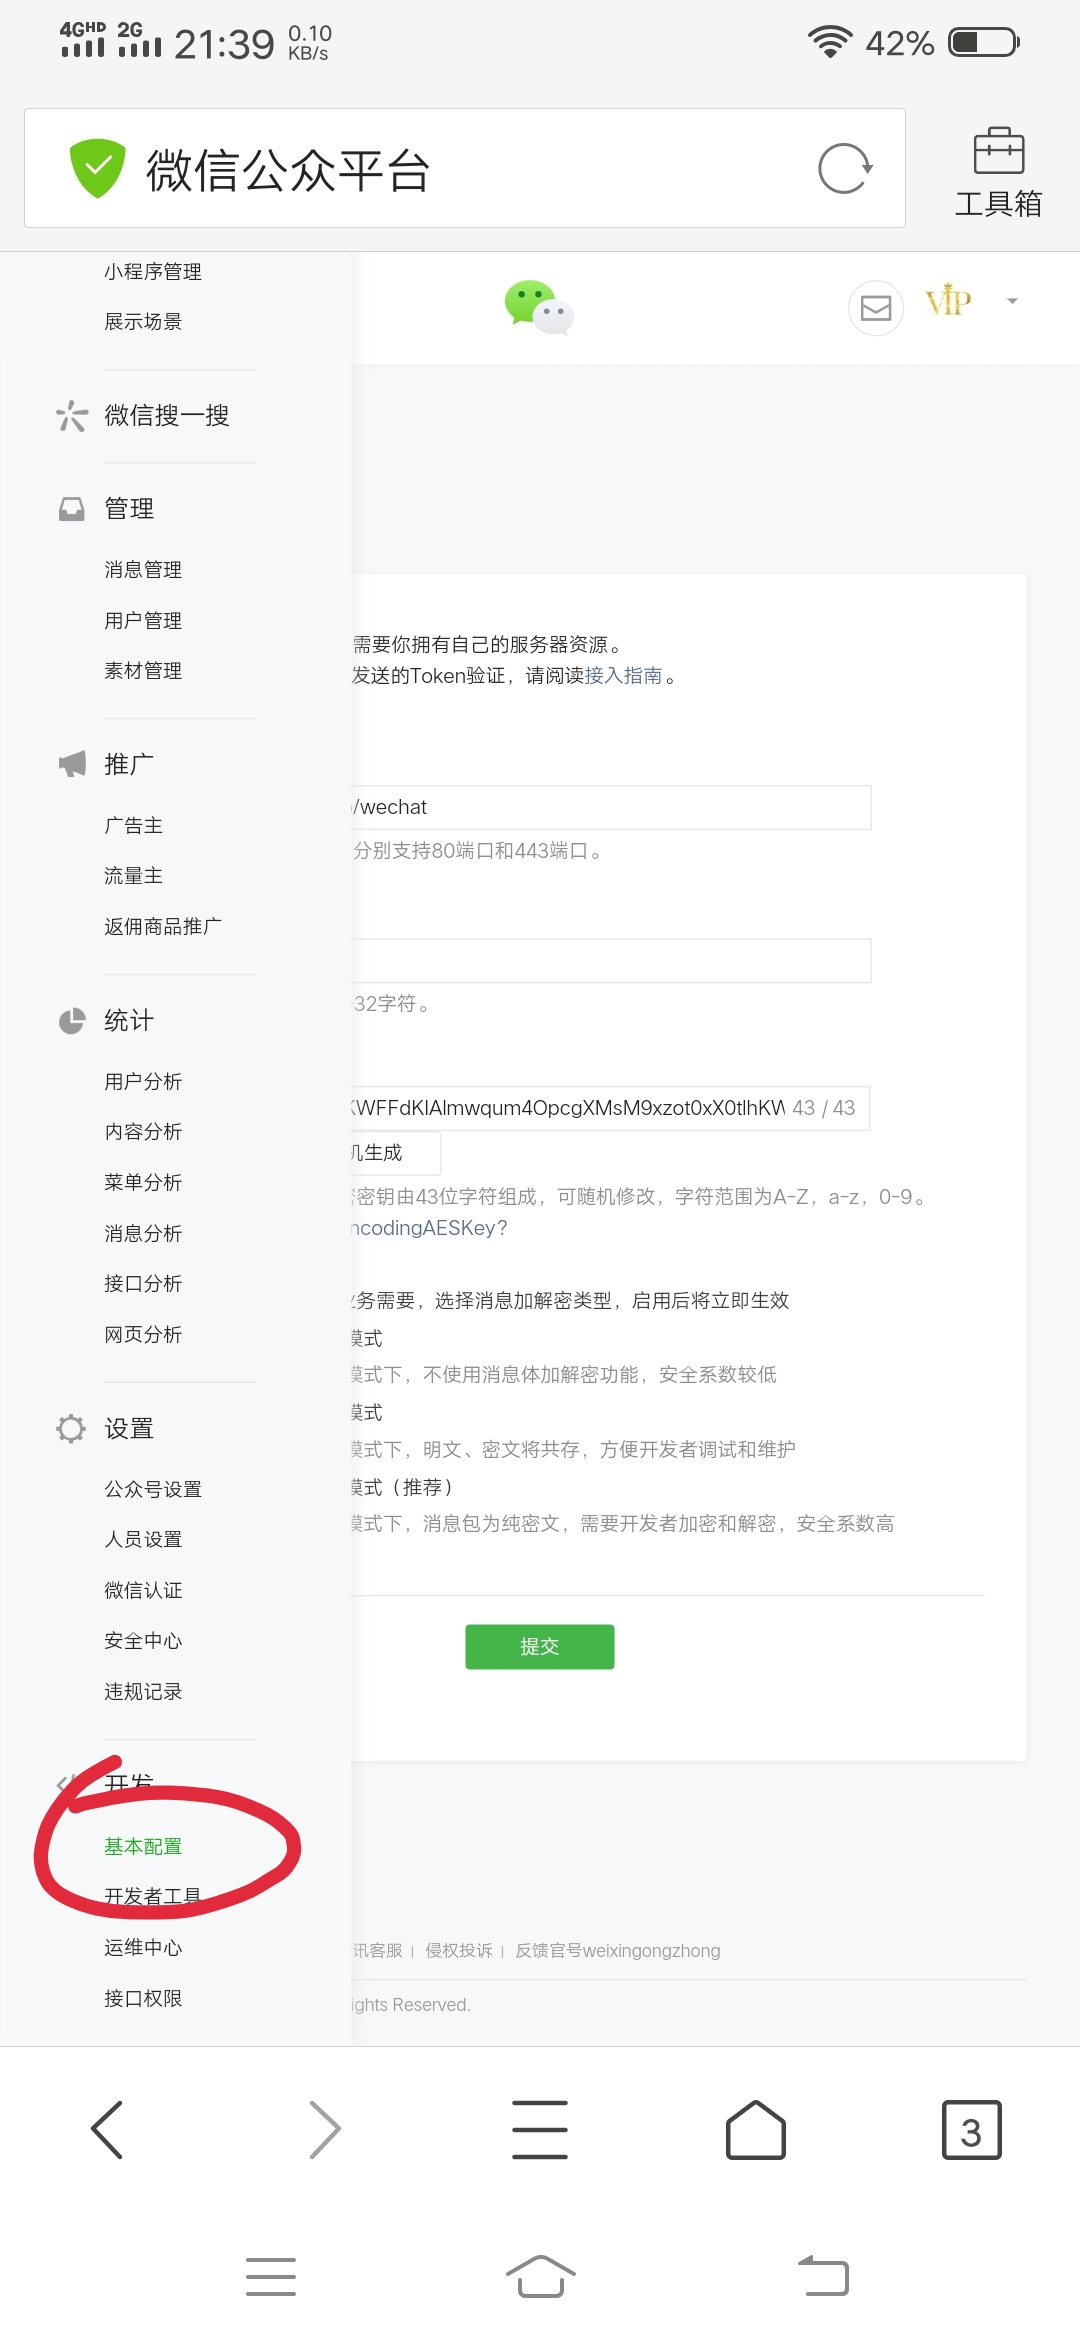
Task: Open 微信搜一搜 section icon
Action: (x=72, y=415)
